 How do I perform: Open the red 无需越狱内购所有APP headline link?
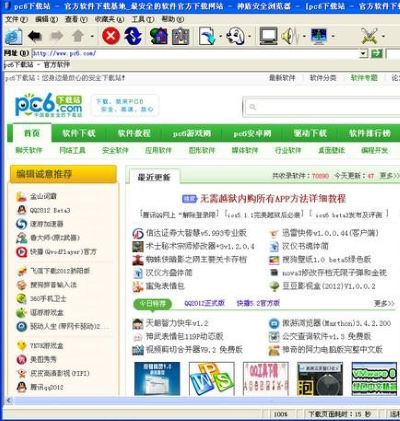point(273,199)
